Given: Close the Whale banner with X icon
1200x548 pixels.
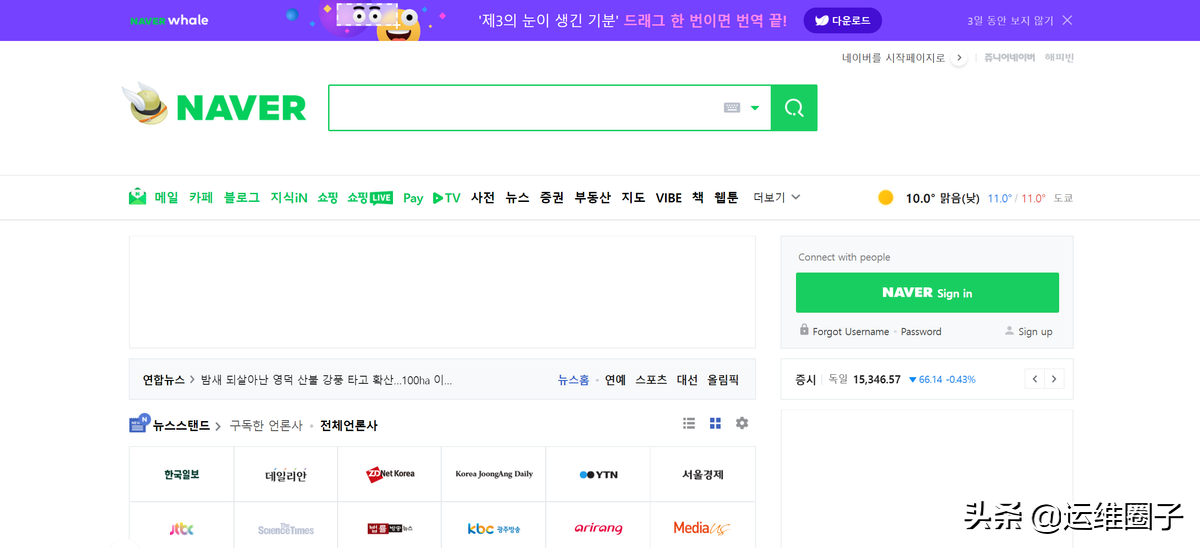Looking at the screenshot, I should click(1067, 20).
